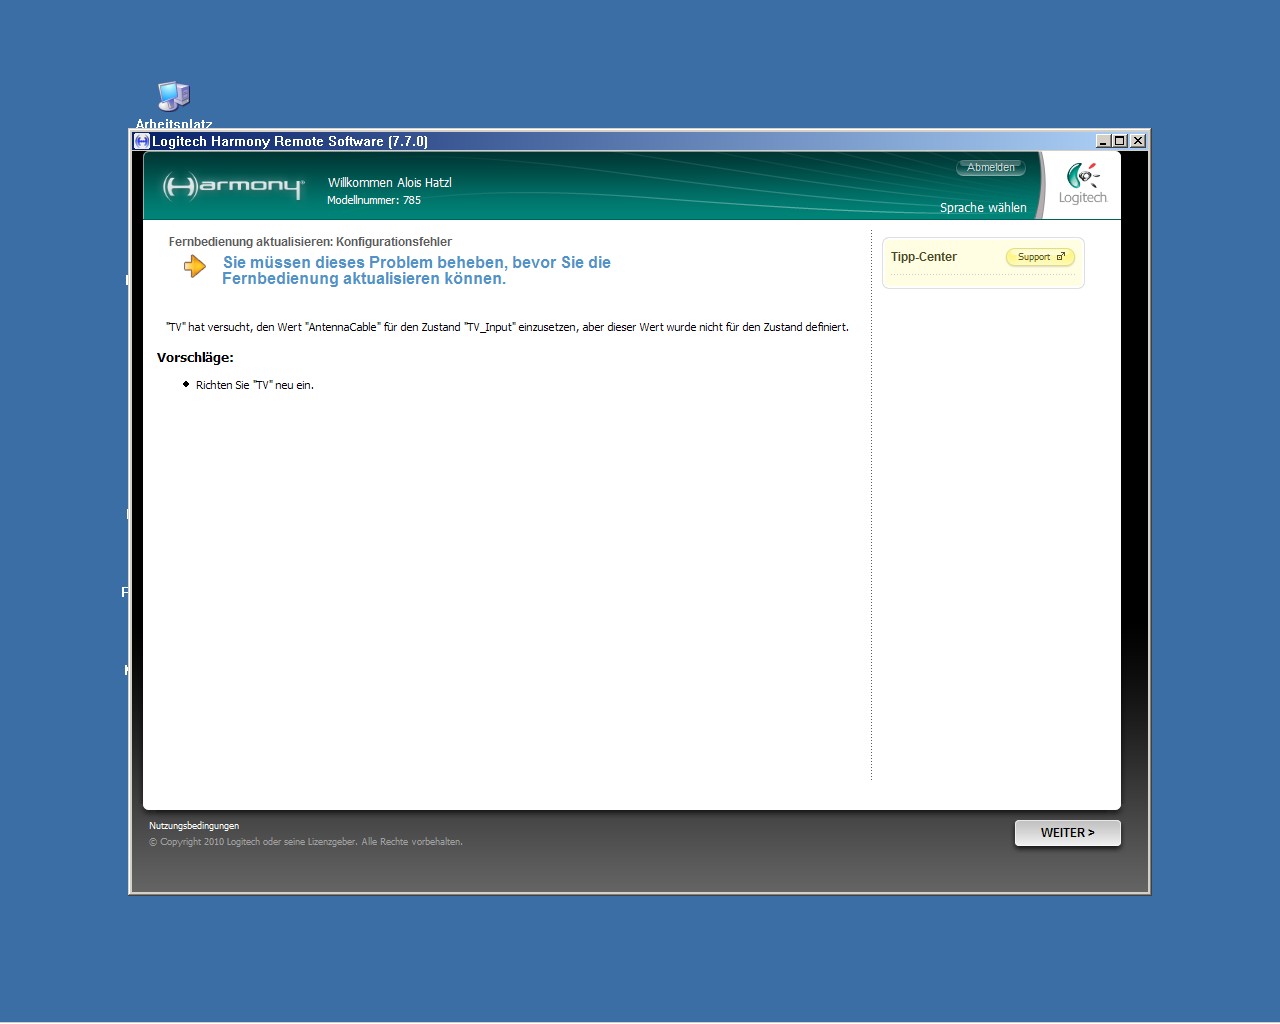Log out using the Abmelden button
This screenshot has height=1024, width=1280.
click(990, 168)
